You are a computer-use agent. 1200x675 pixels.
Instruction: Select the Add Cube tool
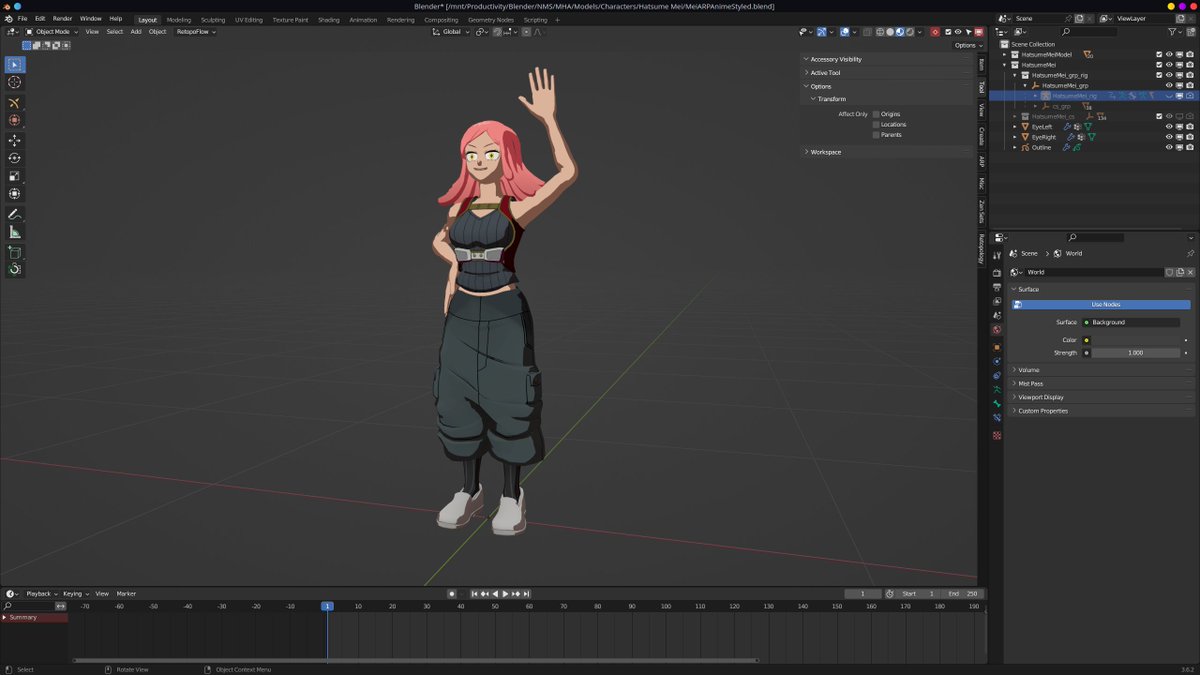14,252
